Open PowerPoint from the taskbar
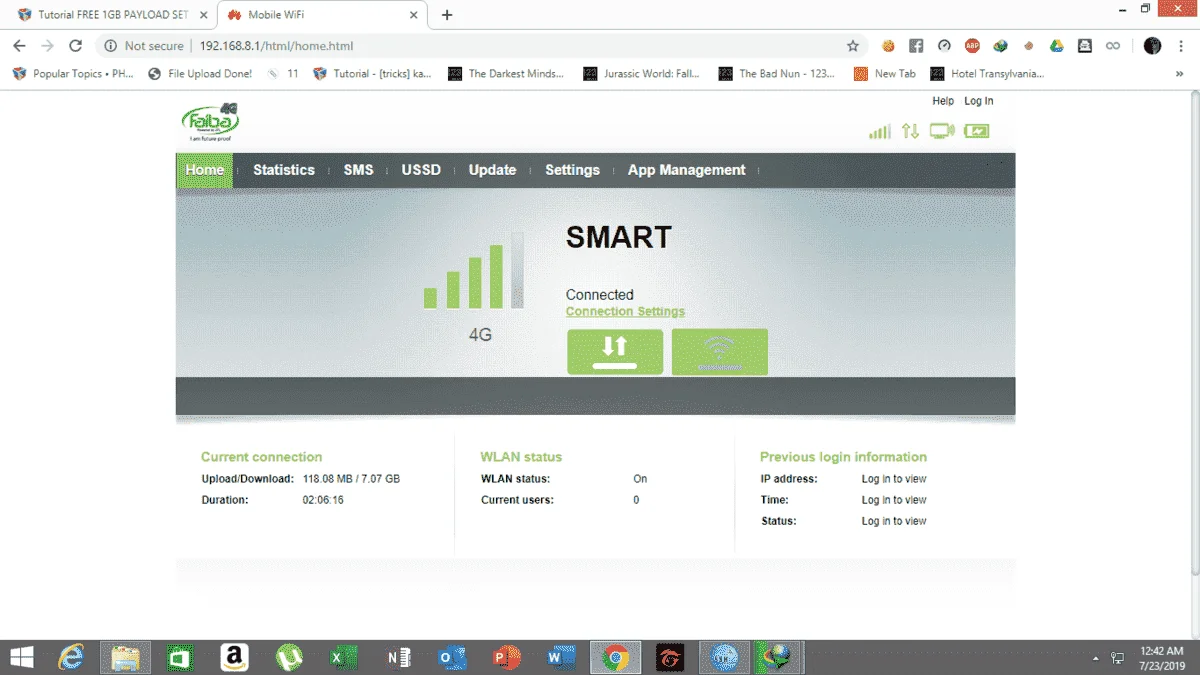Screen dimensions: 1200x675 click(506, 657)
